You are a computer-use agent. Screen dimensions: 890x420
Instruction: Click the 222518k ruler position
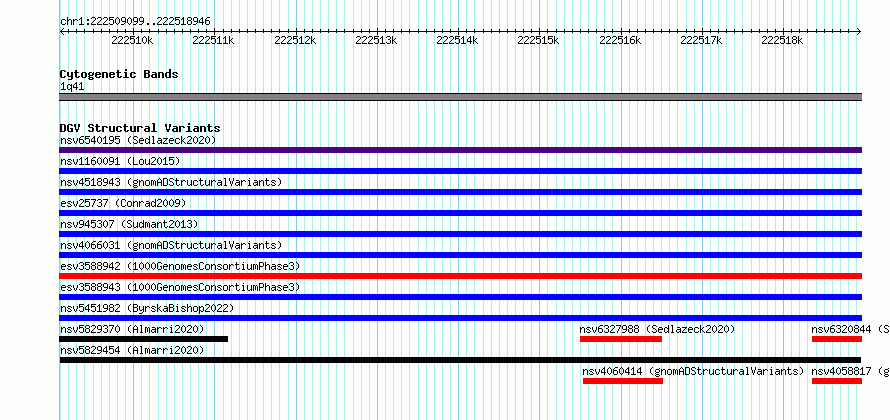point(782,40)
